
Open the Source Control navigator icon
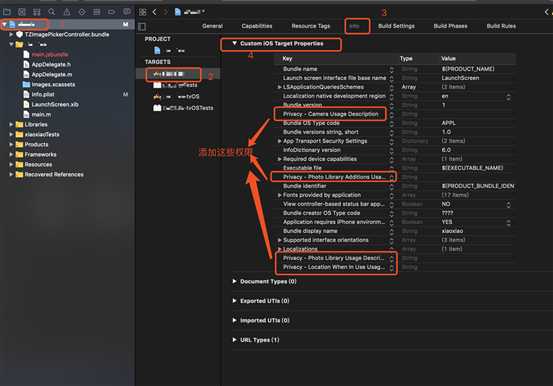(22, 12)
